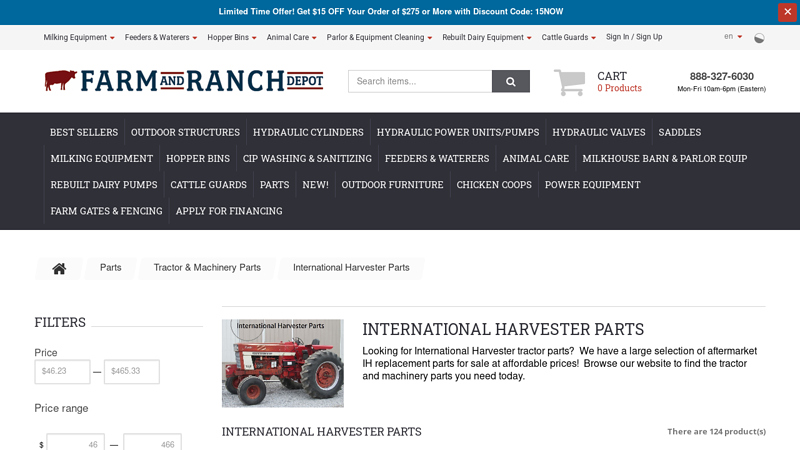Toggle the contrast theme circle icon
The height and width of the screenshot is (450, 800).
(x=759, y=38)
